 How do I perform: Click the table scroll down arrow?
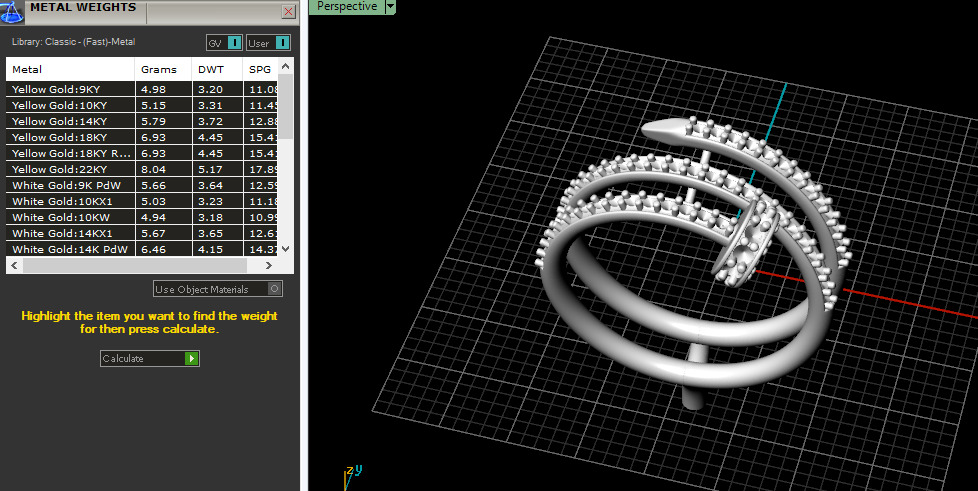coord(286,248)
